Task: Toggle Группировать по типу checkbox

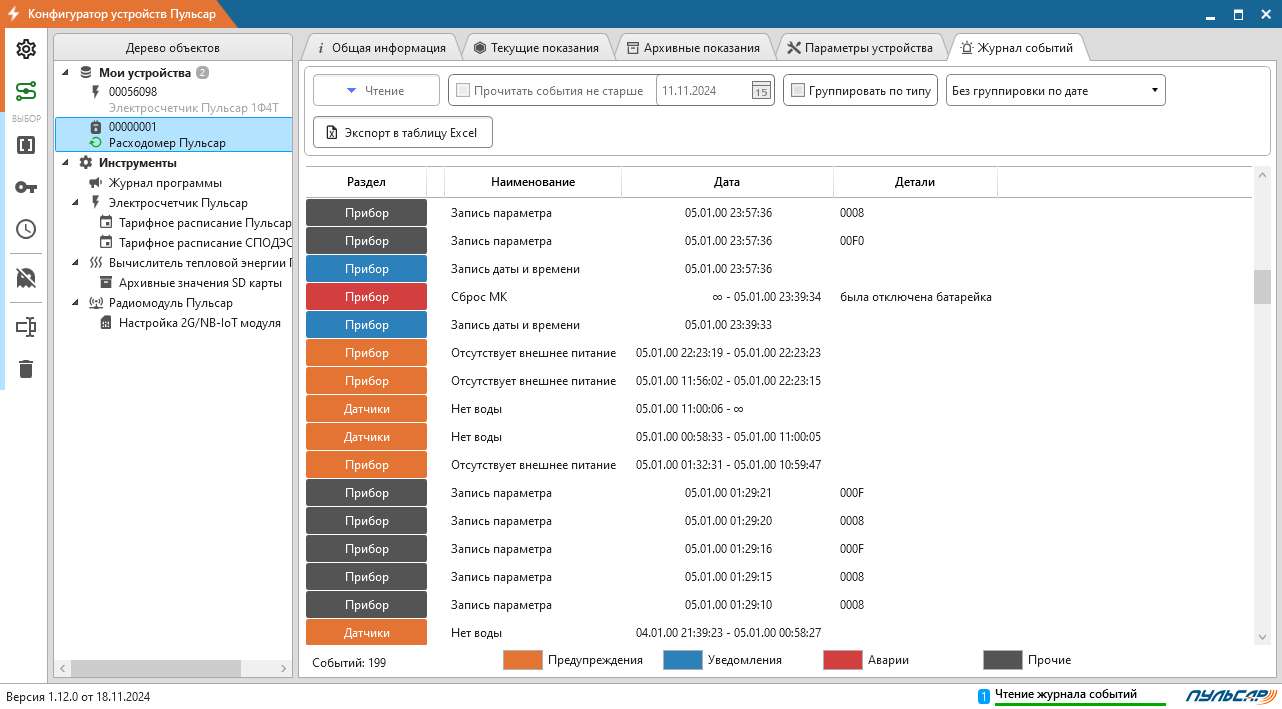Action: tap(798, 90)
